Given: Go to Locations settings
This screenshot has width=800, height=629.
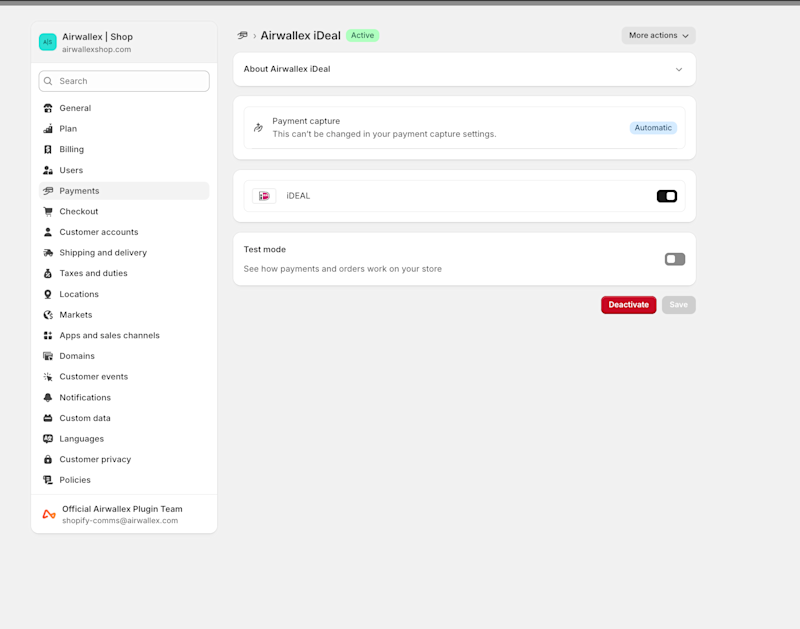Looking at the screenshot, I should pos(124,294).
